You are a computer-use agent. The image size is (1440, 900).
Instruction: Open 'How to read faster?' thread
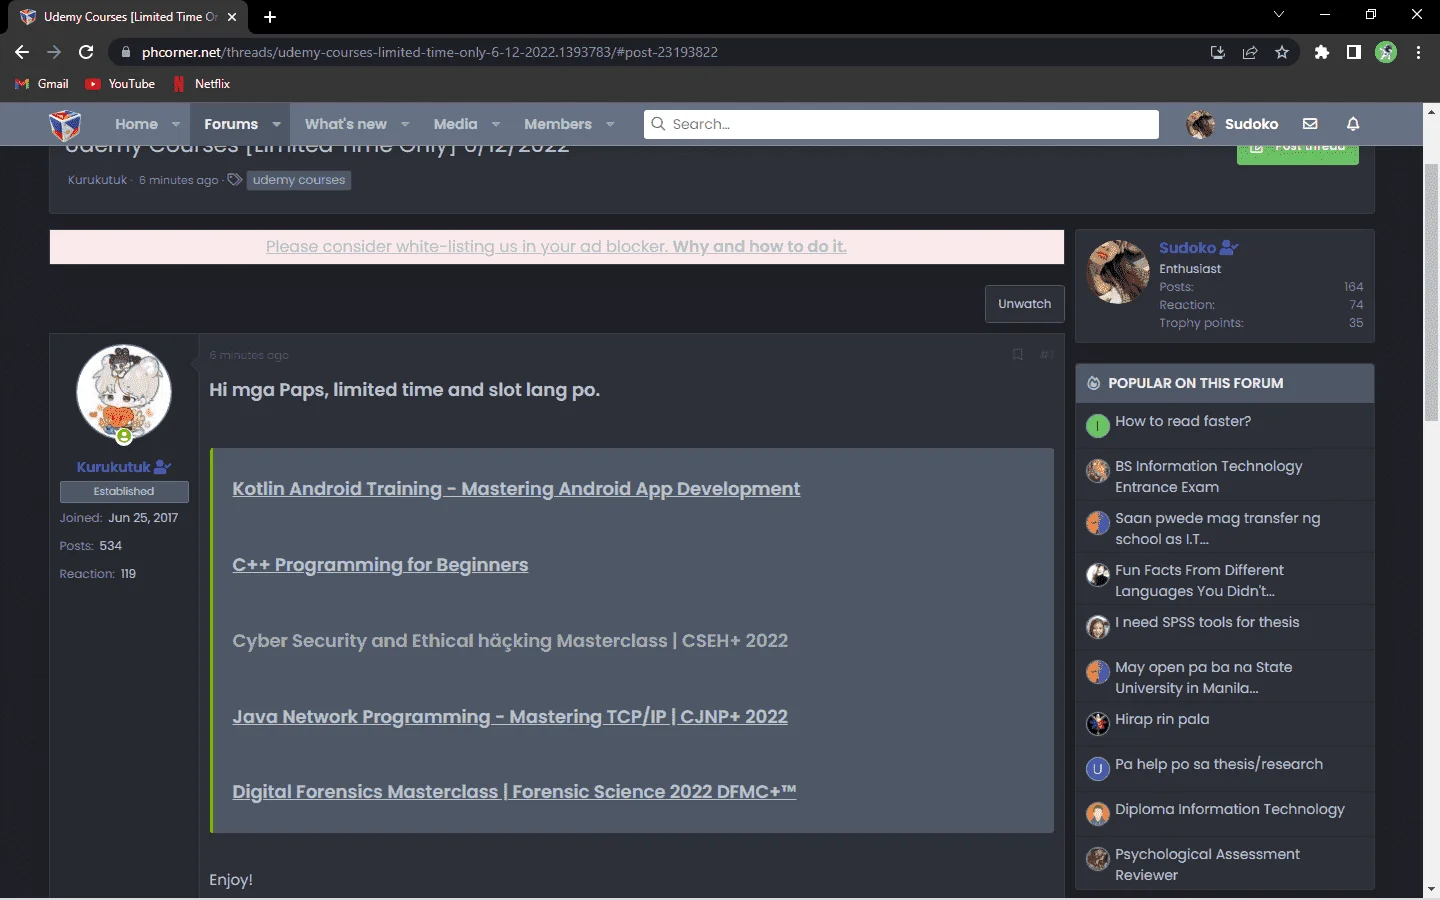coord(1183,421)
